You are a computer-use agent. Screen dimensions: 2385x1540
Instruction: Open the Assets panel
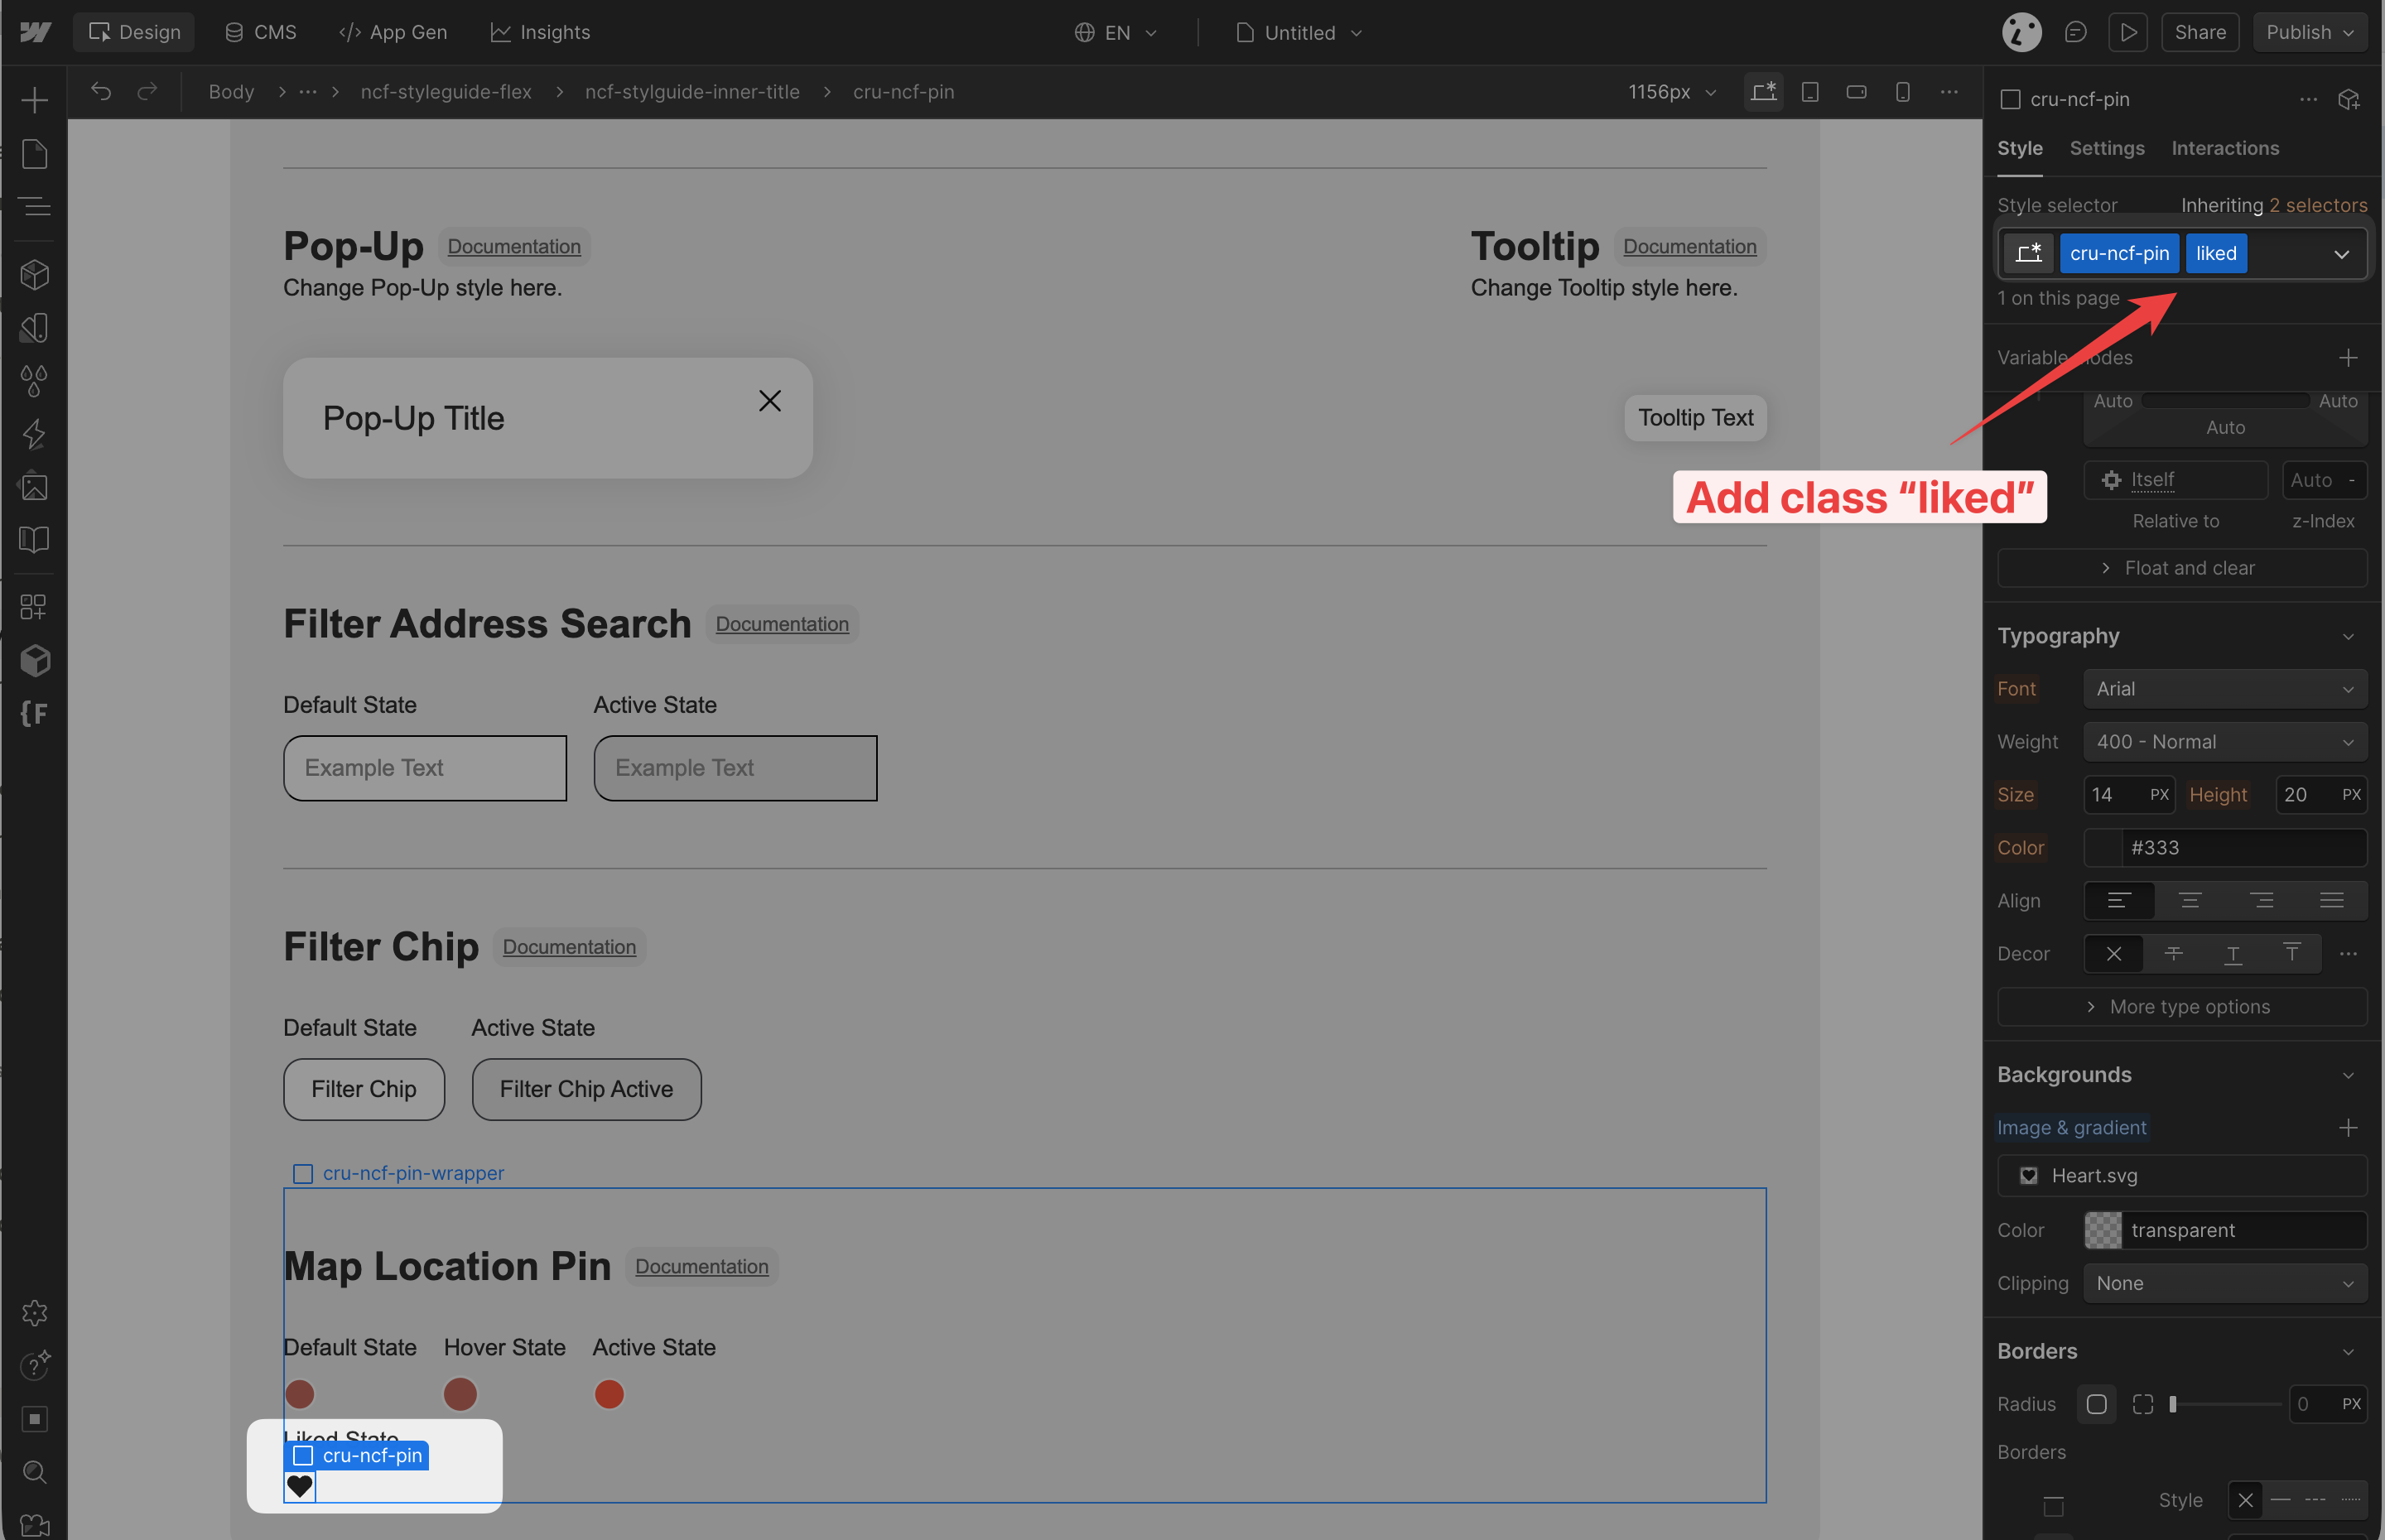[34, 487]
